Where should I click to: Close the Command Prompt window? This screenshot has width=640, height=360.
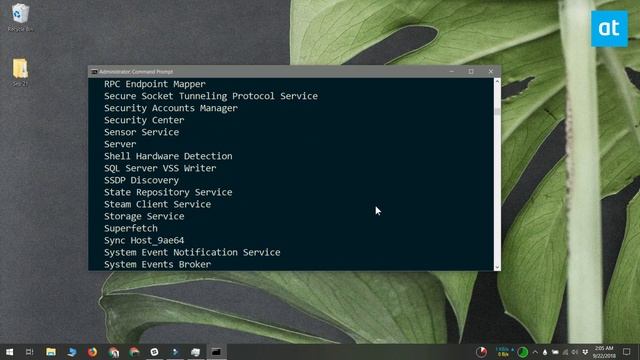[x=491, y=71]
